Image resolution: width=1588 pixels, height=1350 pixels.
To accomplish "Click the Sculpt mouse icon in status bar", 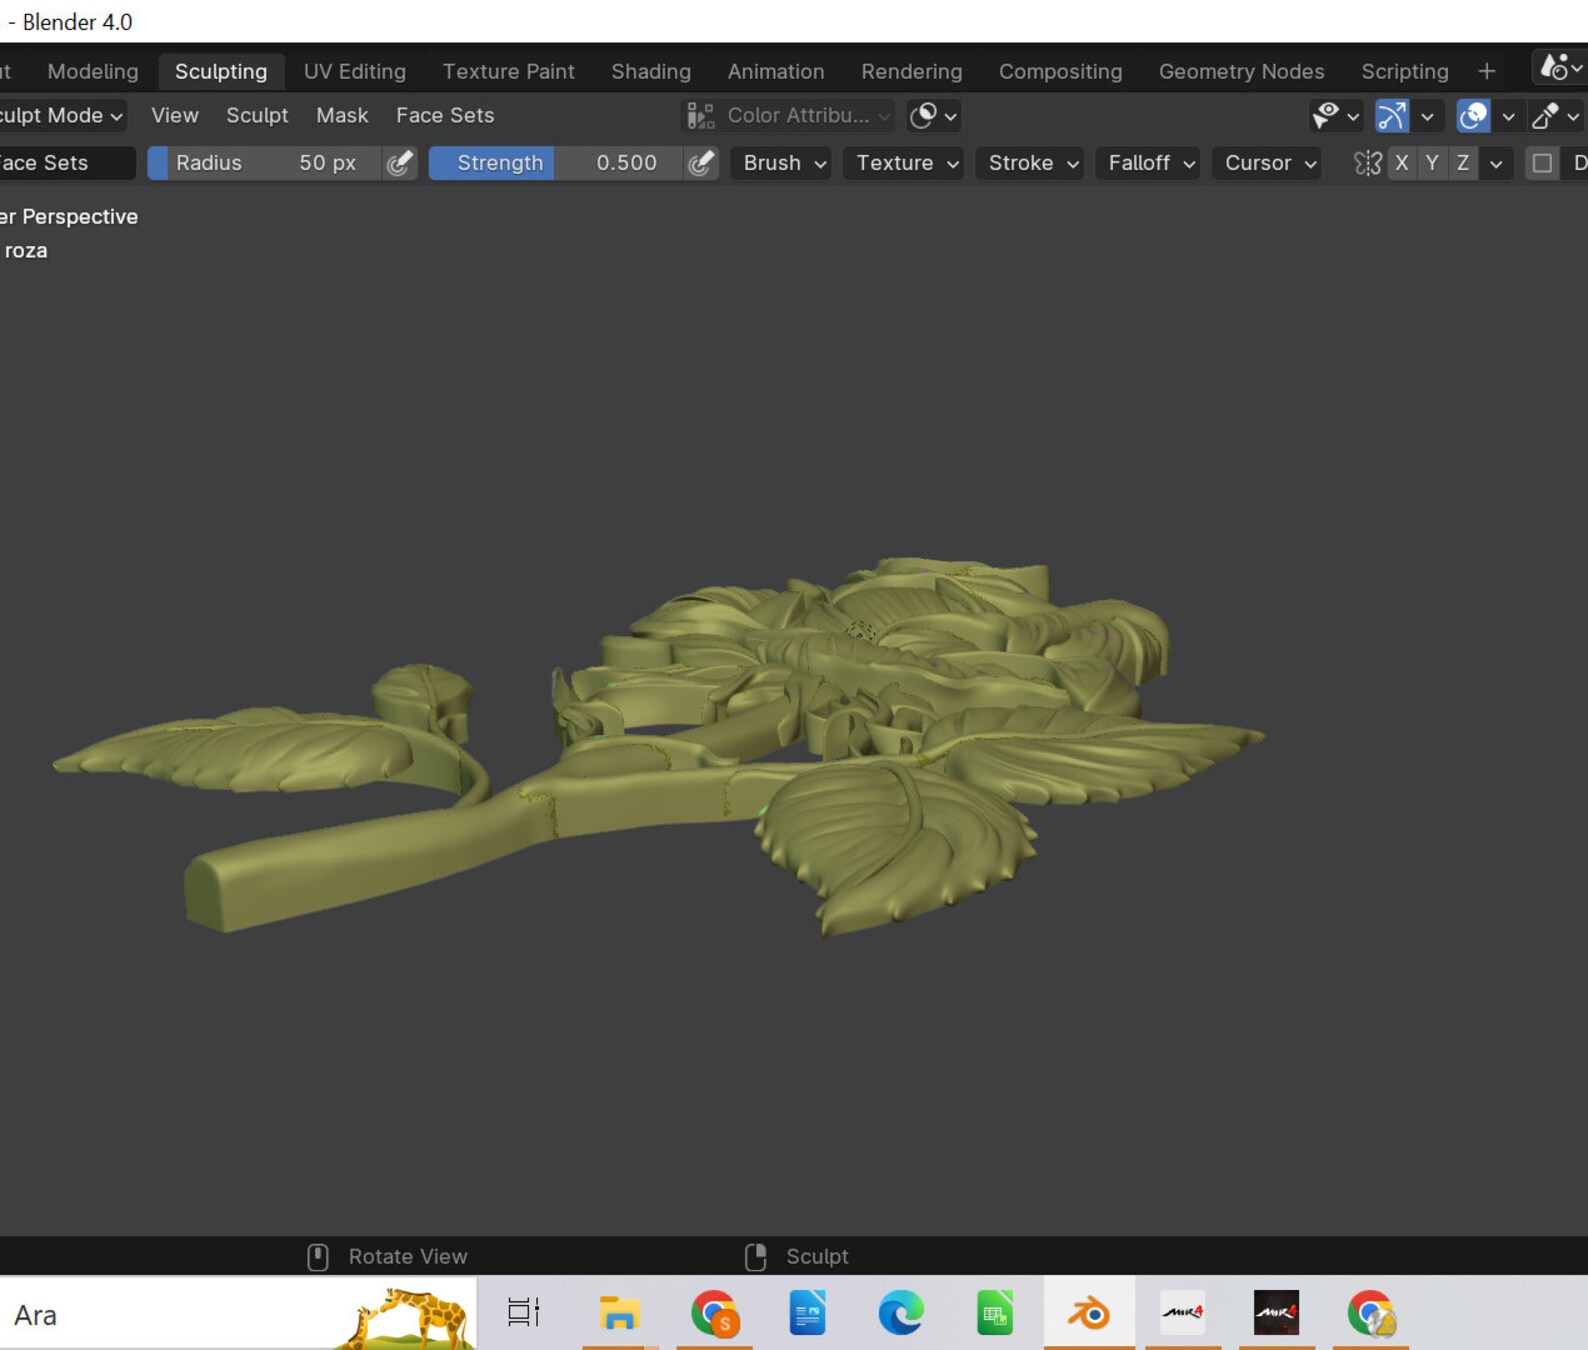I will [x=756, y=1257].
